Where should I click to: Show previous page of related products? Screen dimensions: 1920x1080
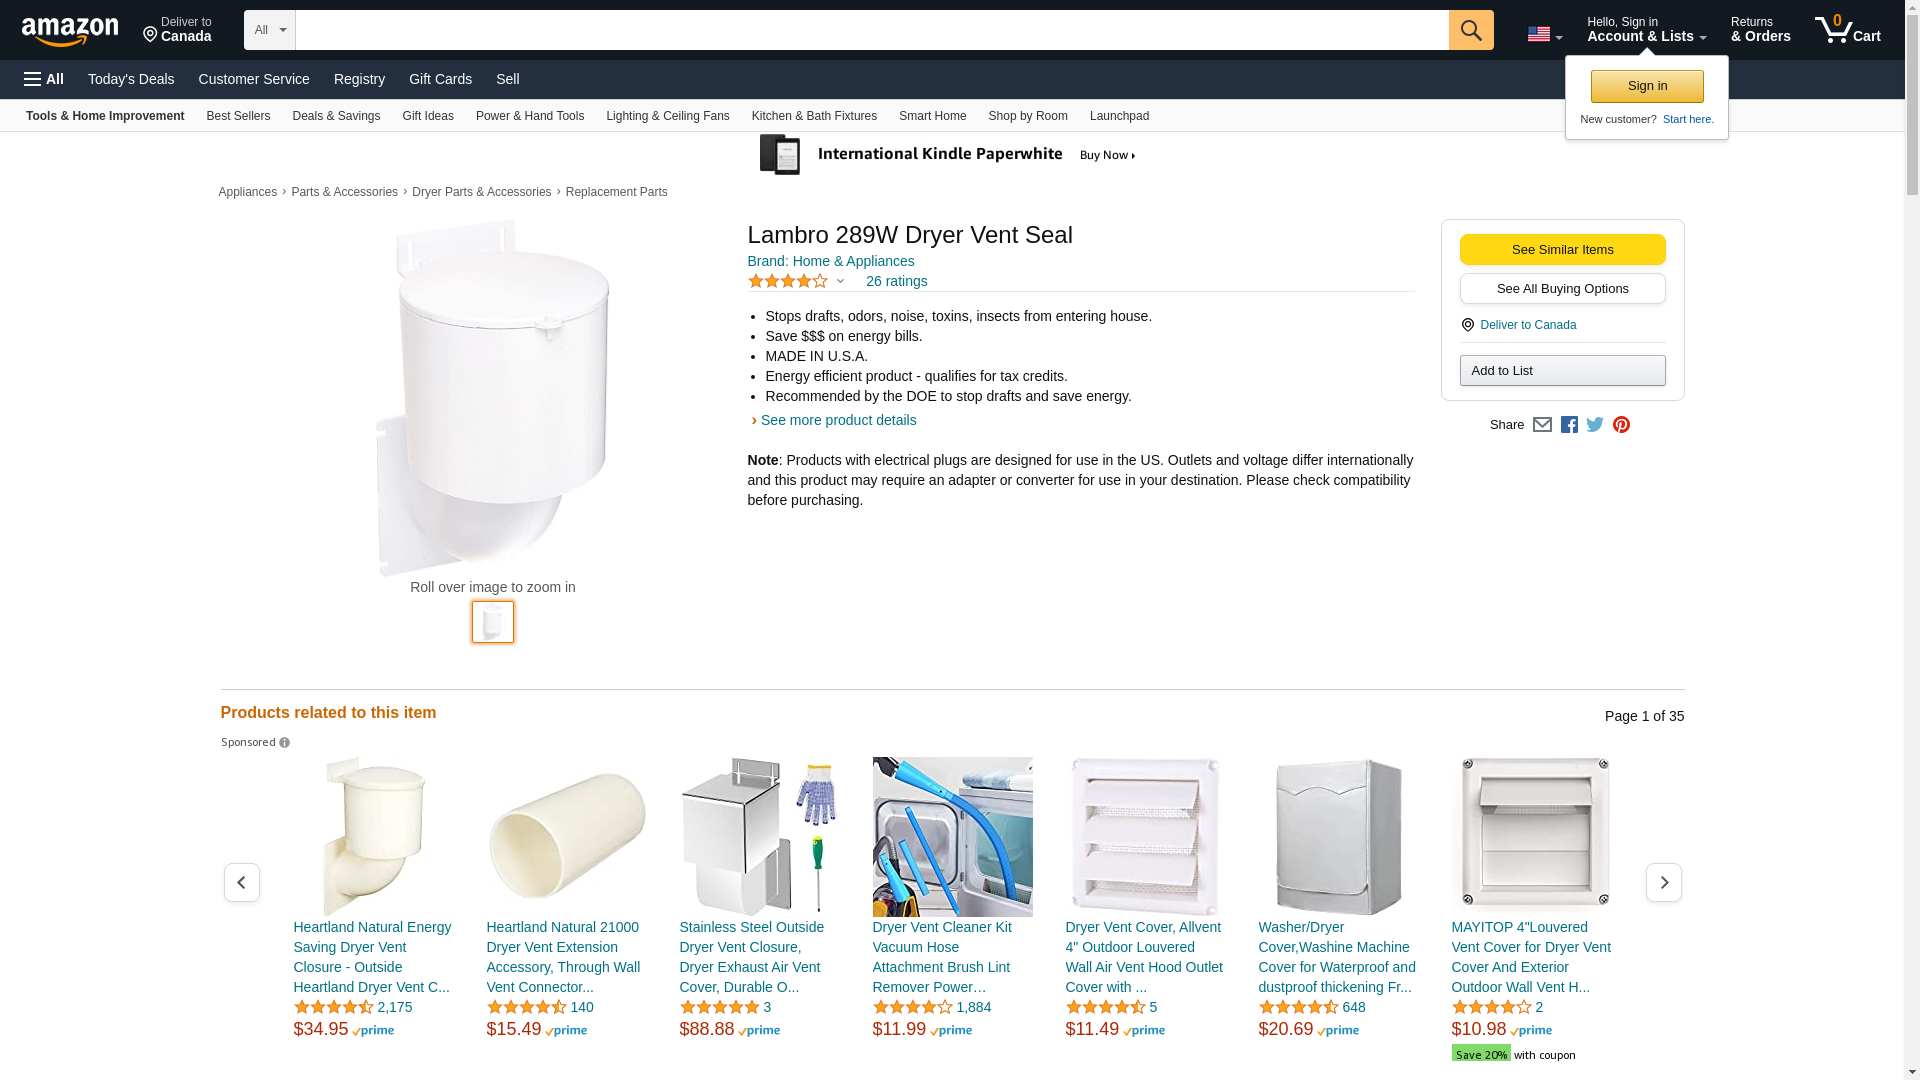click(x=241, y=882)
